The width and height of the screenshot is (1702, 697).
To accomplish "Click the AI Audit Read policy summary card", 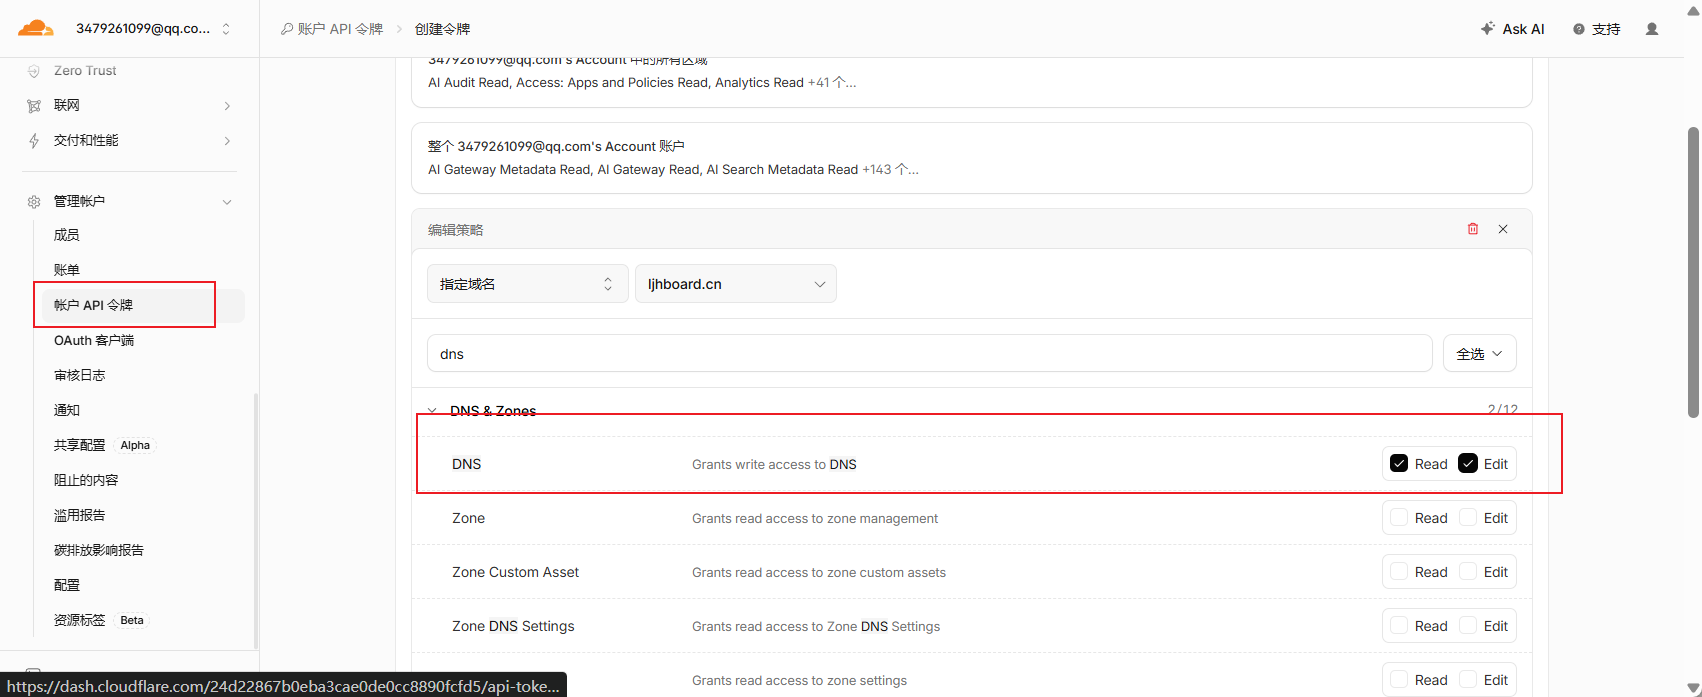I will [x=971, y=82].
